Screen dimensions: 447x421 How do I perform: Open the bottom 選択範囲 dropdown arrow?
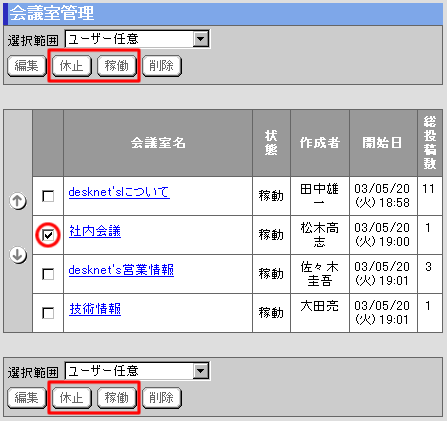201,371
